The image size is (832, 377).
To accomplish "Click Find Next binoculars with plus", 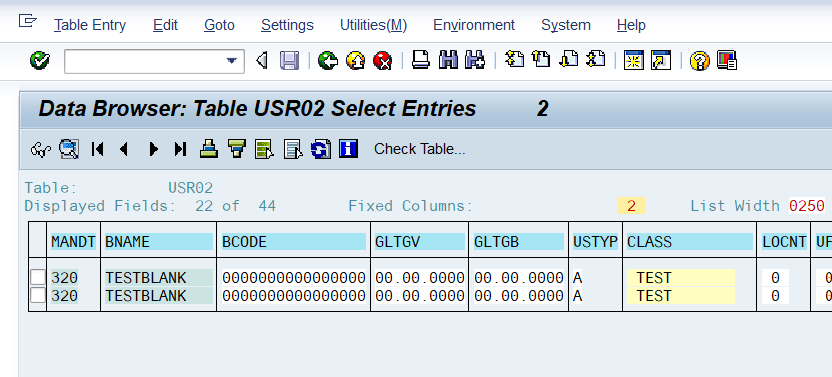I will (x=475, y=60).
